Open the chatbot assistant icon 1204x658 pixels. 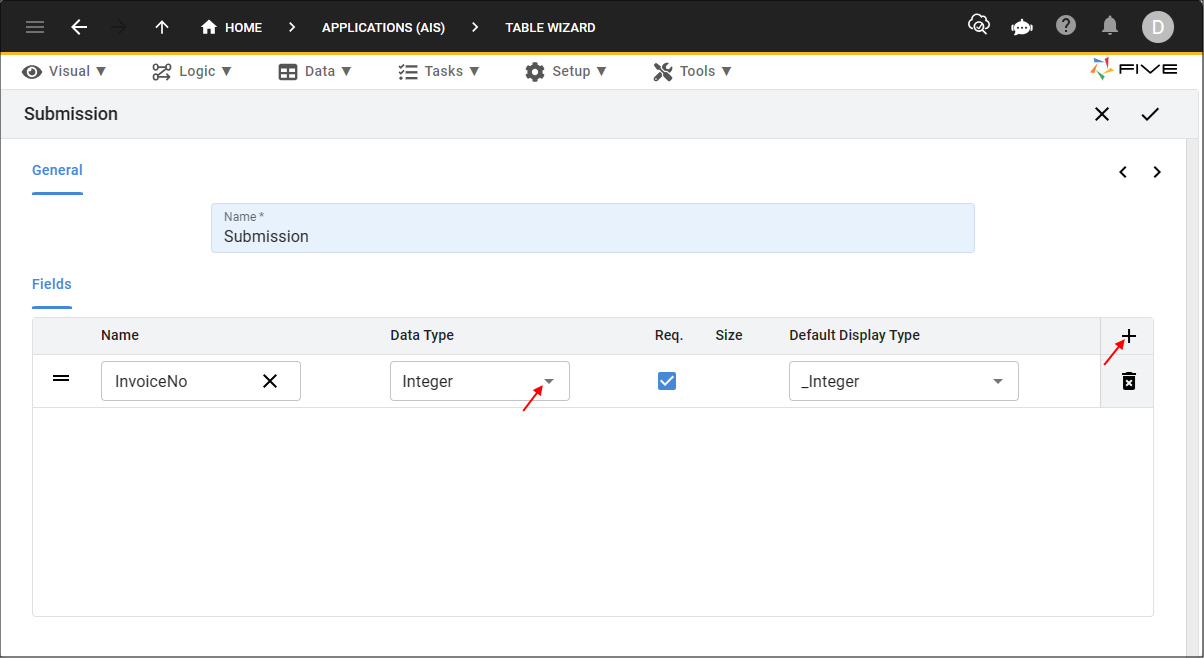coord(1022,27)
